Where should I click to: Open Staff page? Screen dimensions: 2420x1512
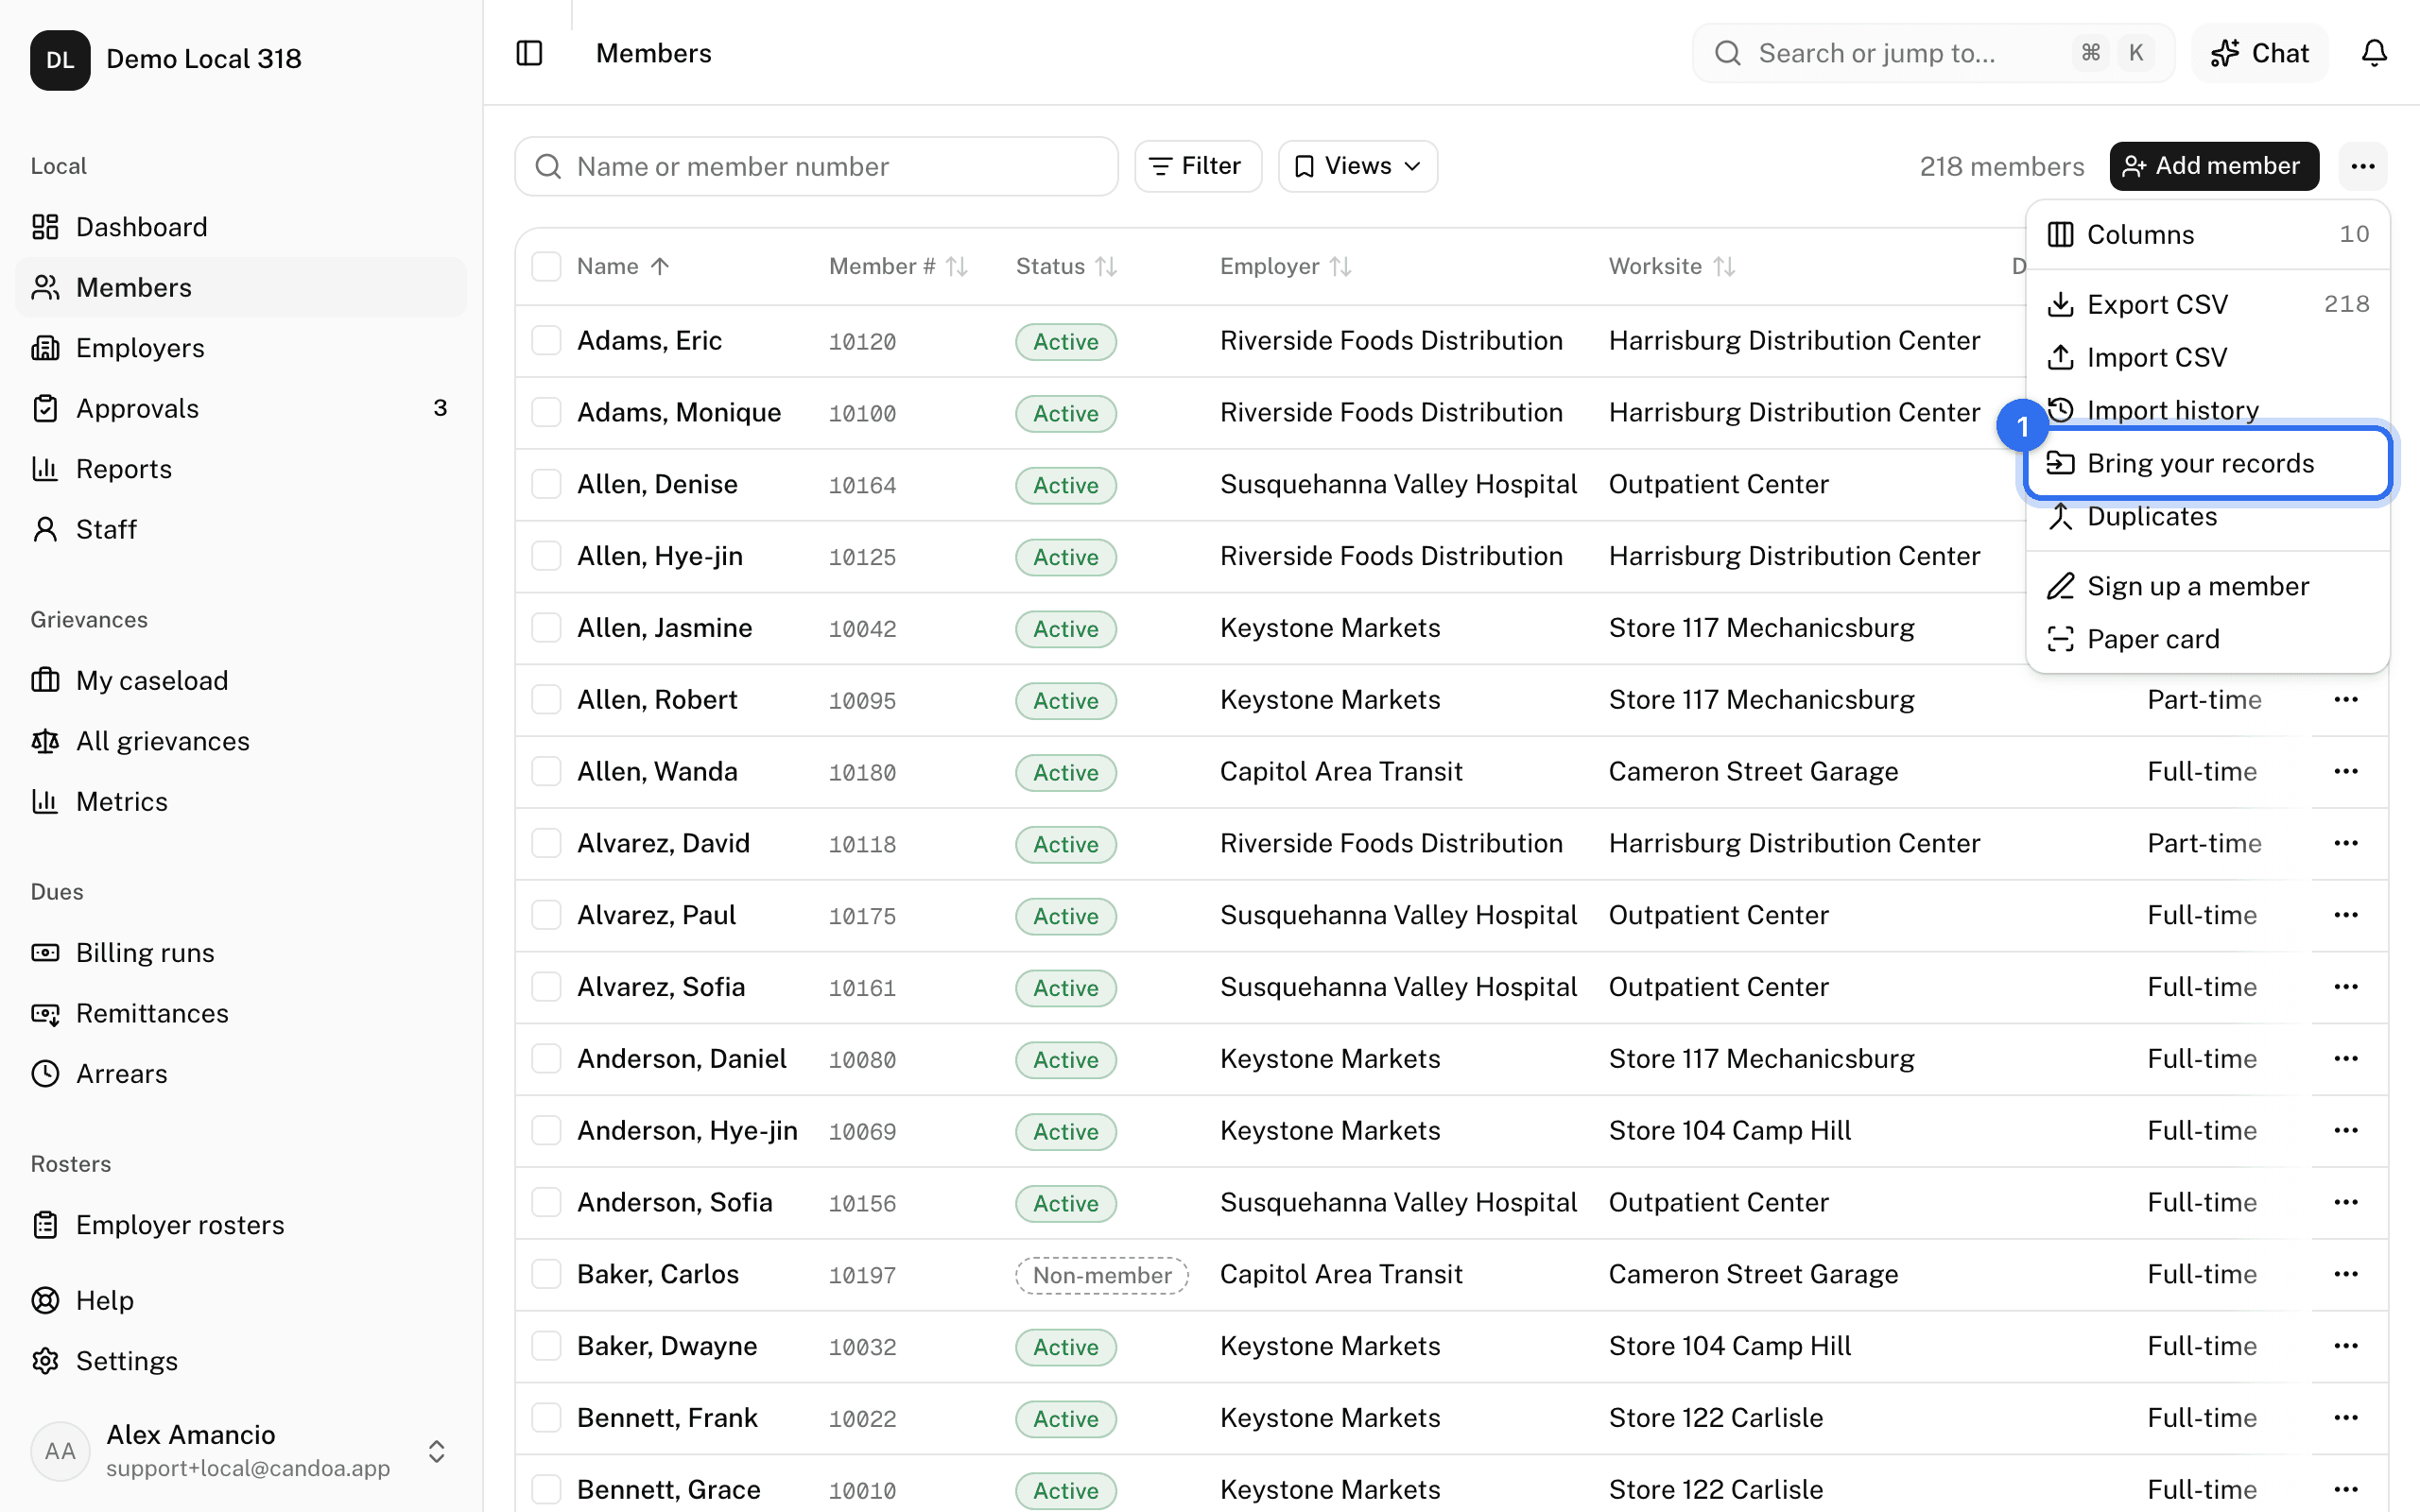[240, 529]
